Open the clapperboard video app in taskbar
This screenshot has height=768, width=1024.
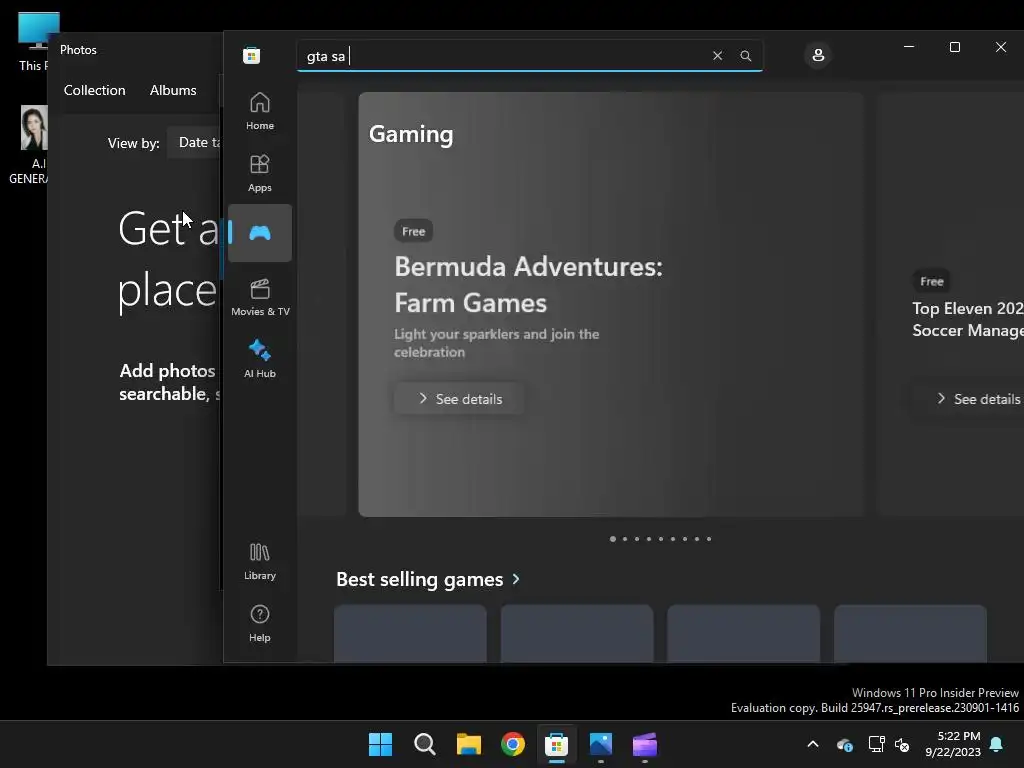tap(645, 744)
